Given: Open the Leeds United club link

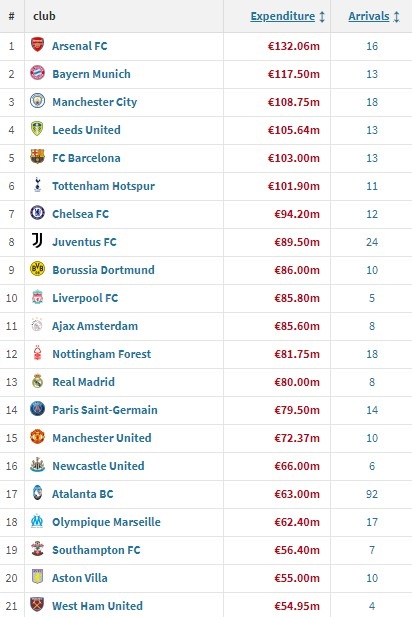Looking at the screenshot, I should point(86,130).
